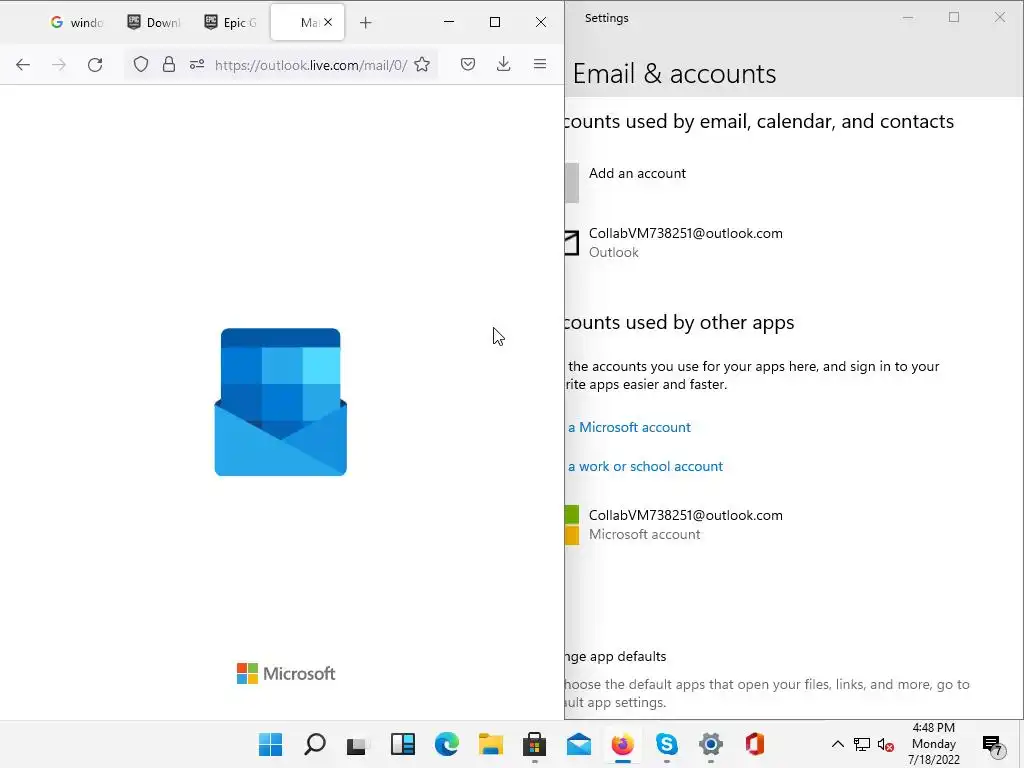1024x768 pixels.
Task: Switch to Google 'windo' tab
Action: pos(77,23)
